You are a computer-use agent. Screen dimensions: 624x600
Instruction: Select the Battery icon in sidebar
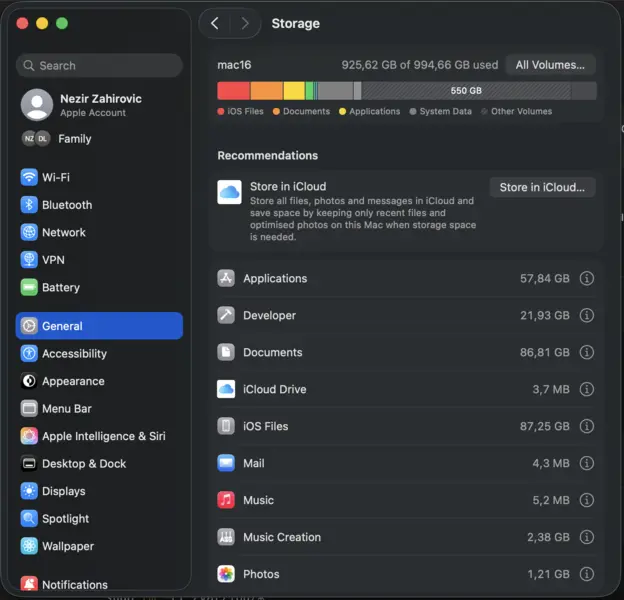(x=29, y=287)
